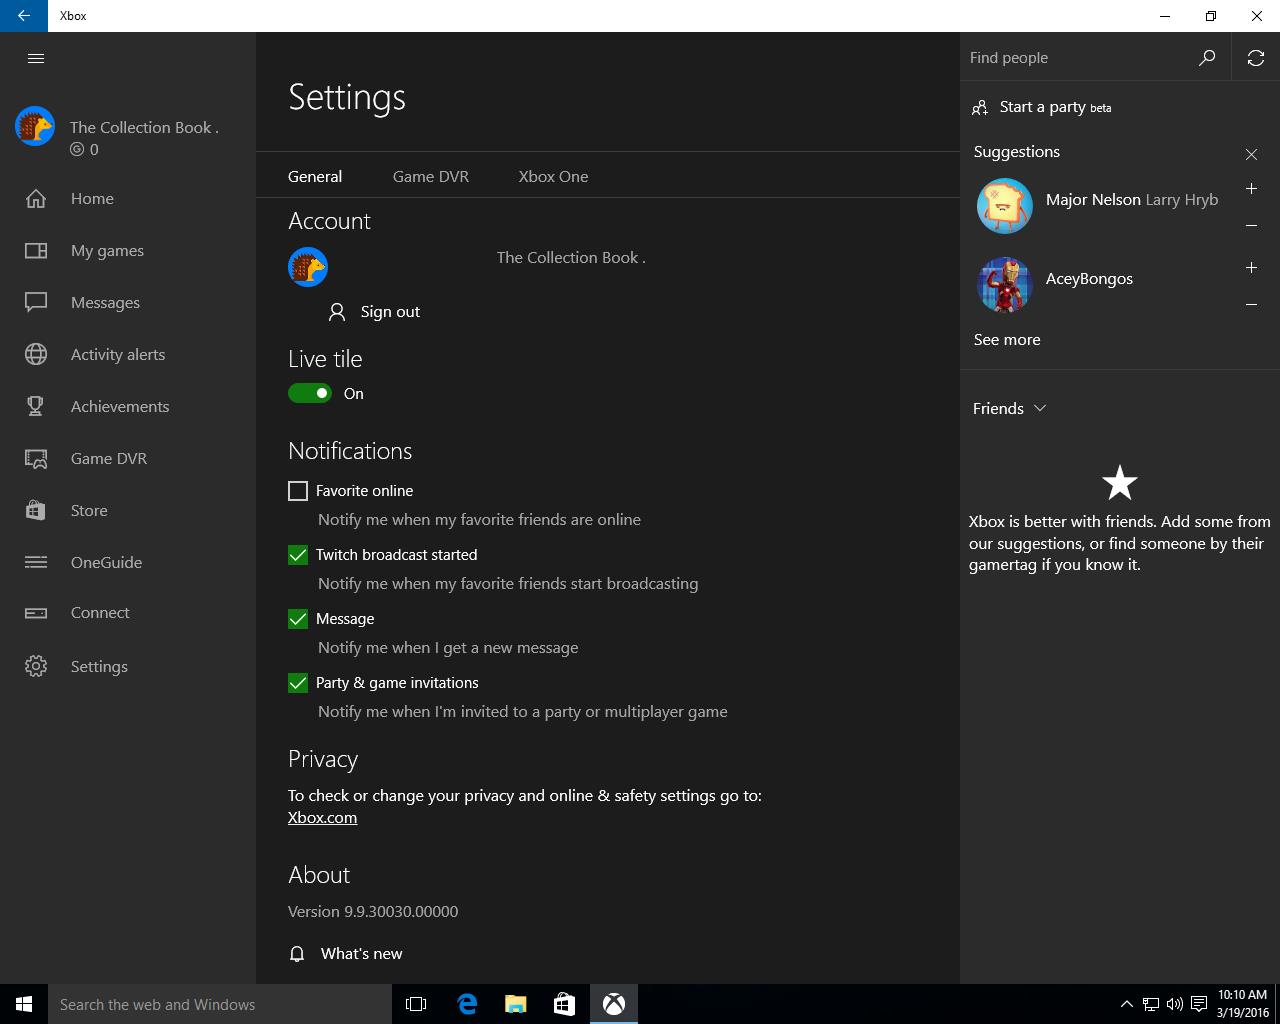Click See more suggestions
Image resolution: width=1280 pixels, height=1024 pixels.
tap(1007, 339)
